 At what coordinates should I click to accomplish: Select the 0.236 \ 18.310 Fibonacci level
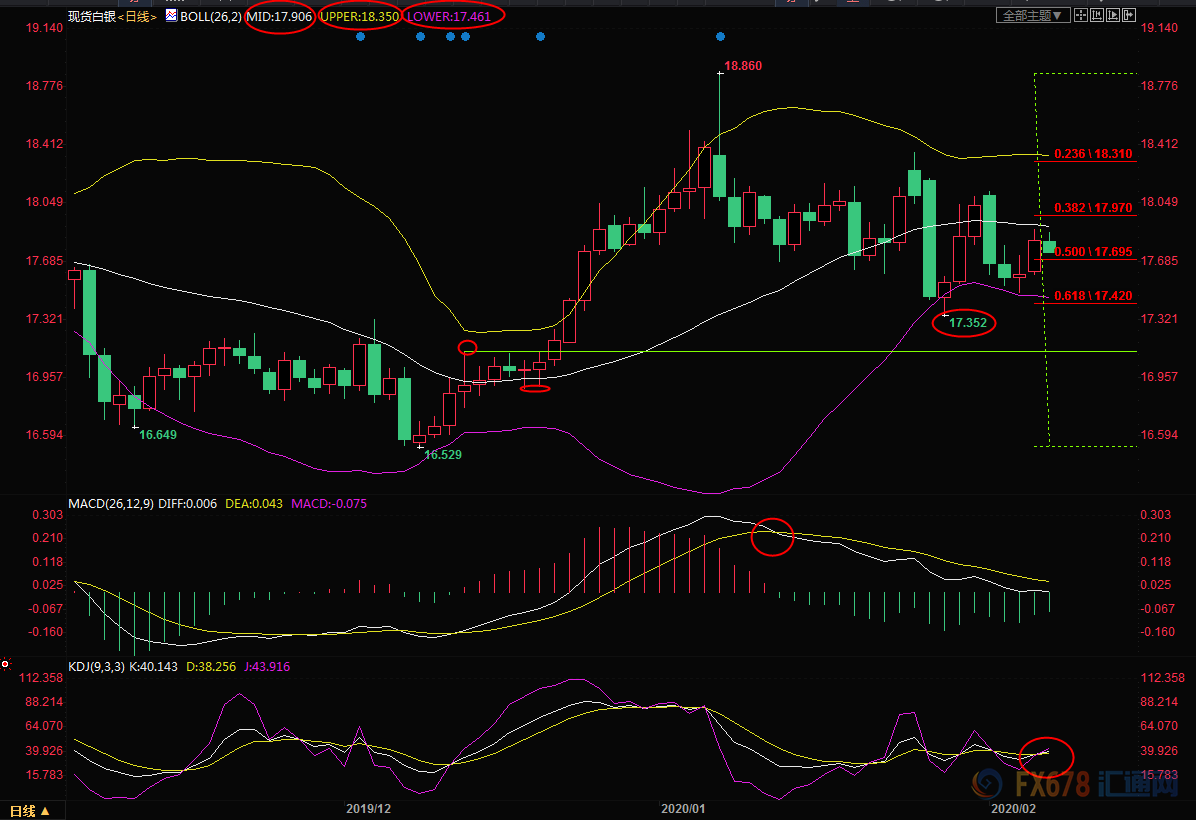(x=1093, y=154)
